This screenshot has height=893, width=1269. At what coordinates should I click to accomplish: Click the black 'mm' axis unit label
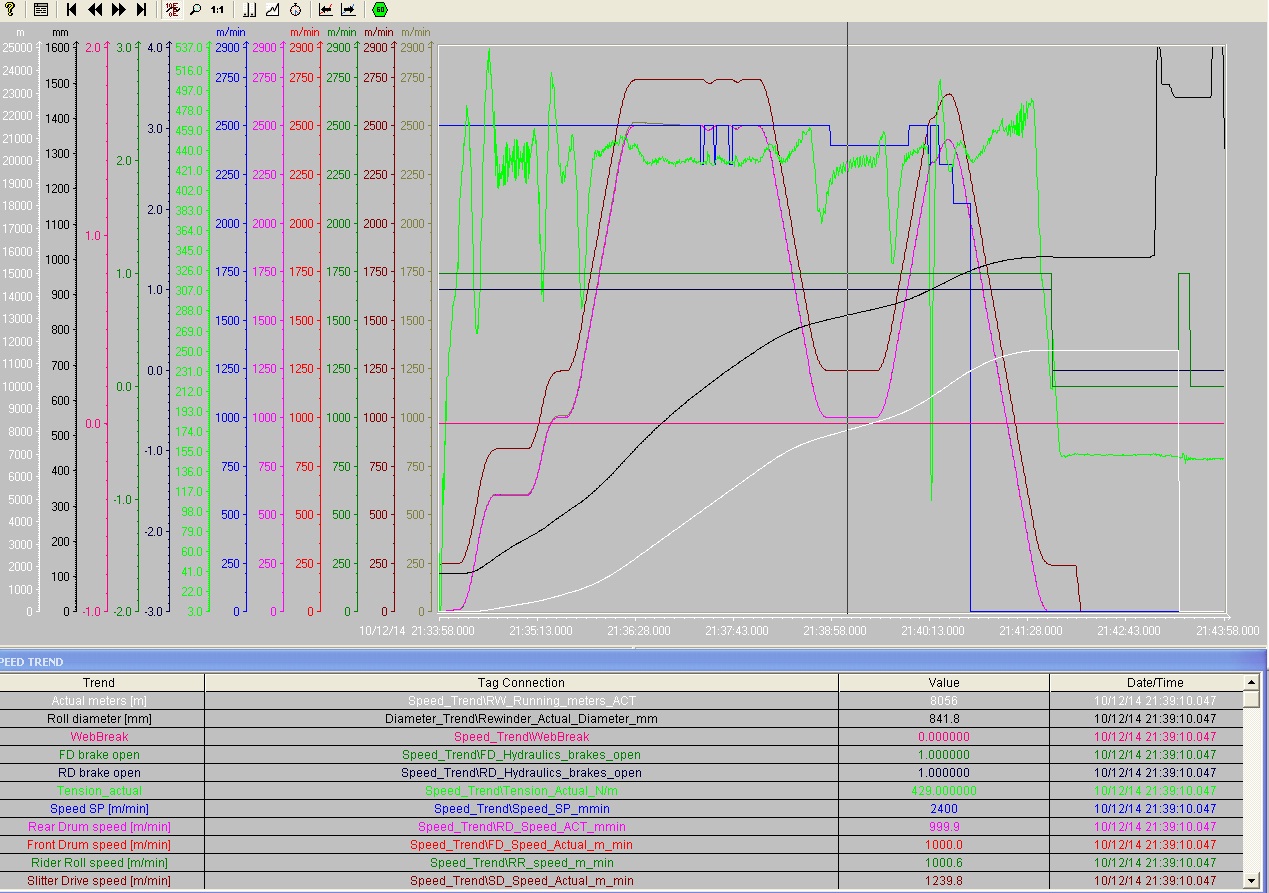60,33
